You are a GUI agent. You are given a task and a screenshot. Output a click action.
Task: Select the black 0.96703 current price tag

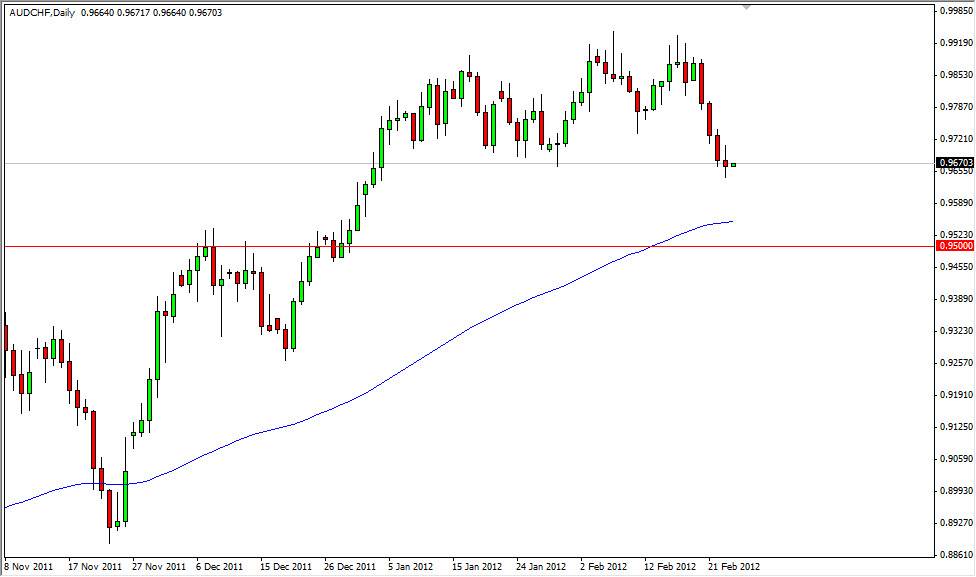pos(954,162)
